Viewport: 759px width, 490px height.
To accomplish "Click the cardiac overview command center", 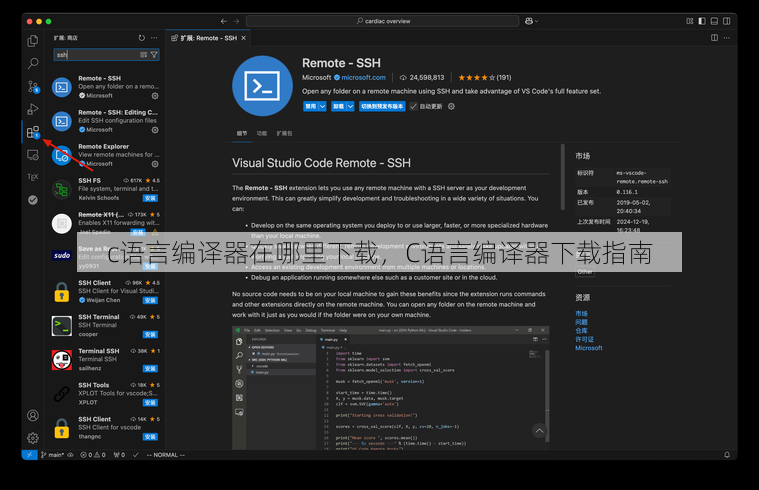I will [x=382, y=21].
